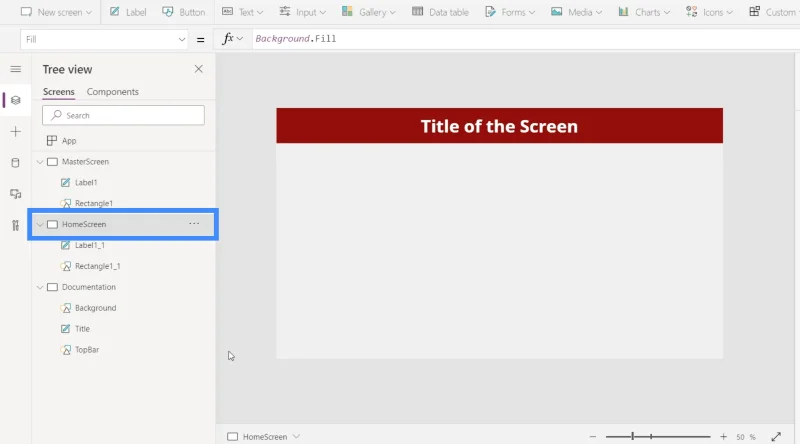
Task: Select Documentation screen in tree
Action: click(x=89, y=287)
